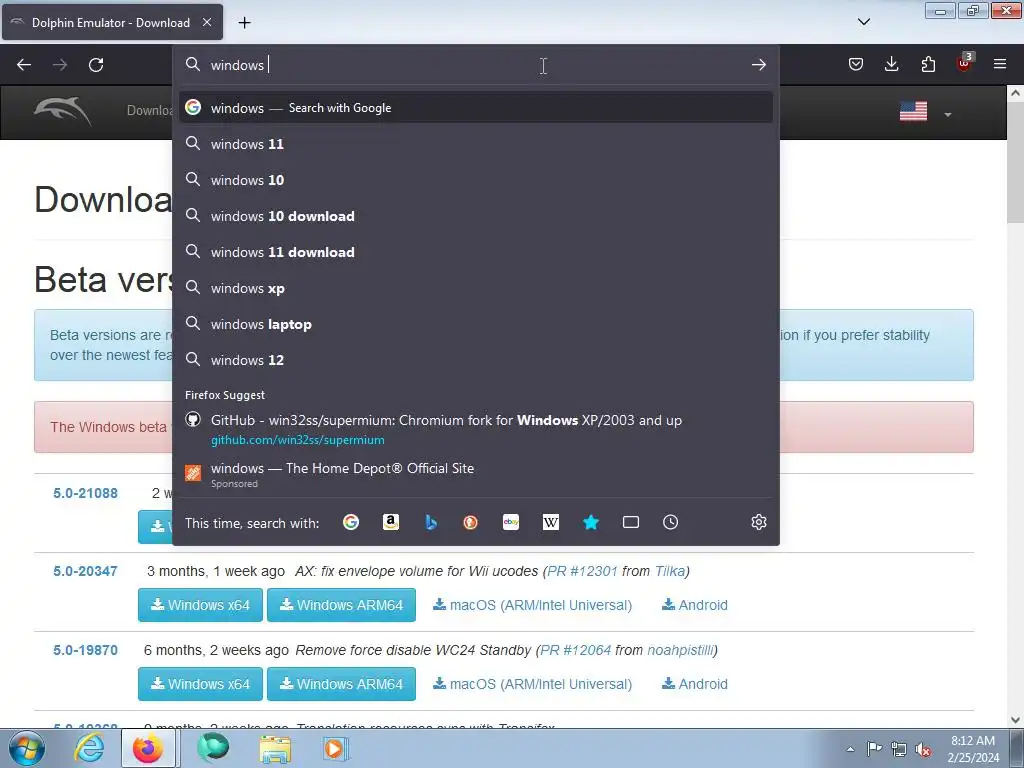Open the Windows Start menu
This screenshot has height=768, width=1024.
tap(27, 748)
